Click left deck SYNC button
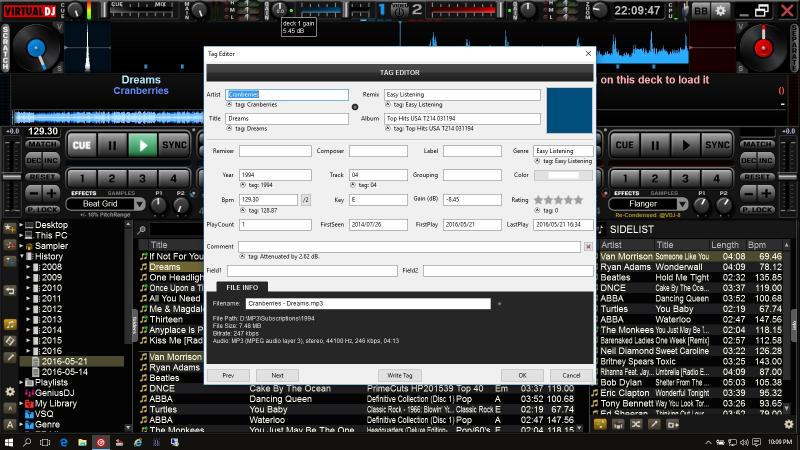 [173, 145]
